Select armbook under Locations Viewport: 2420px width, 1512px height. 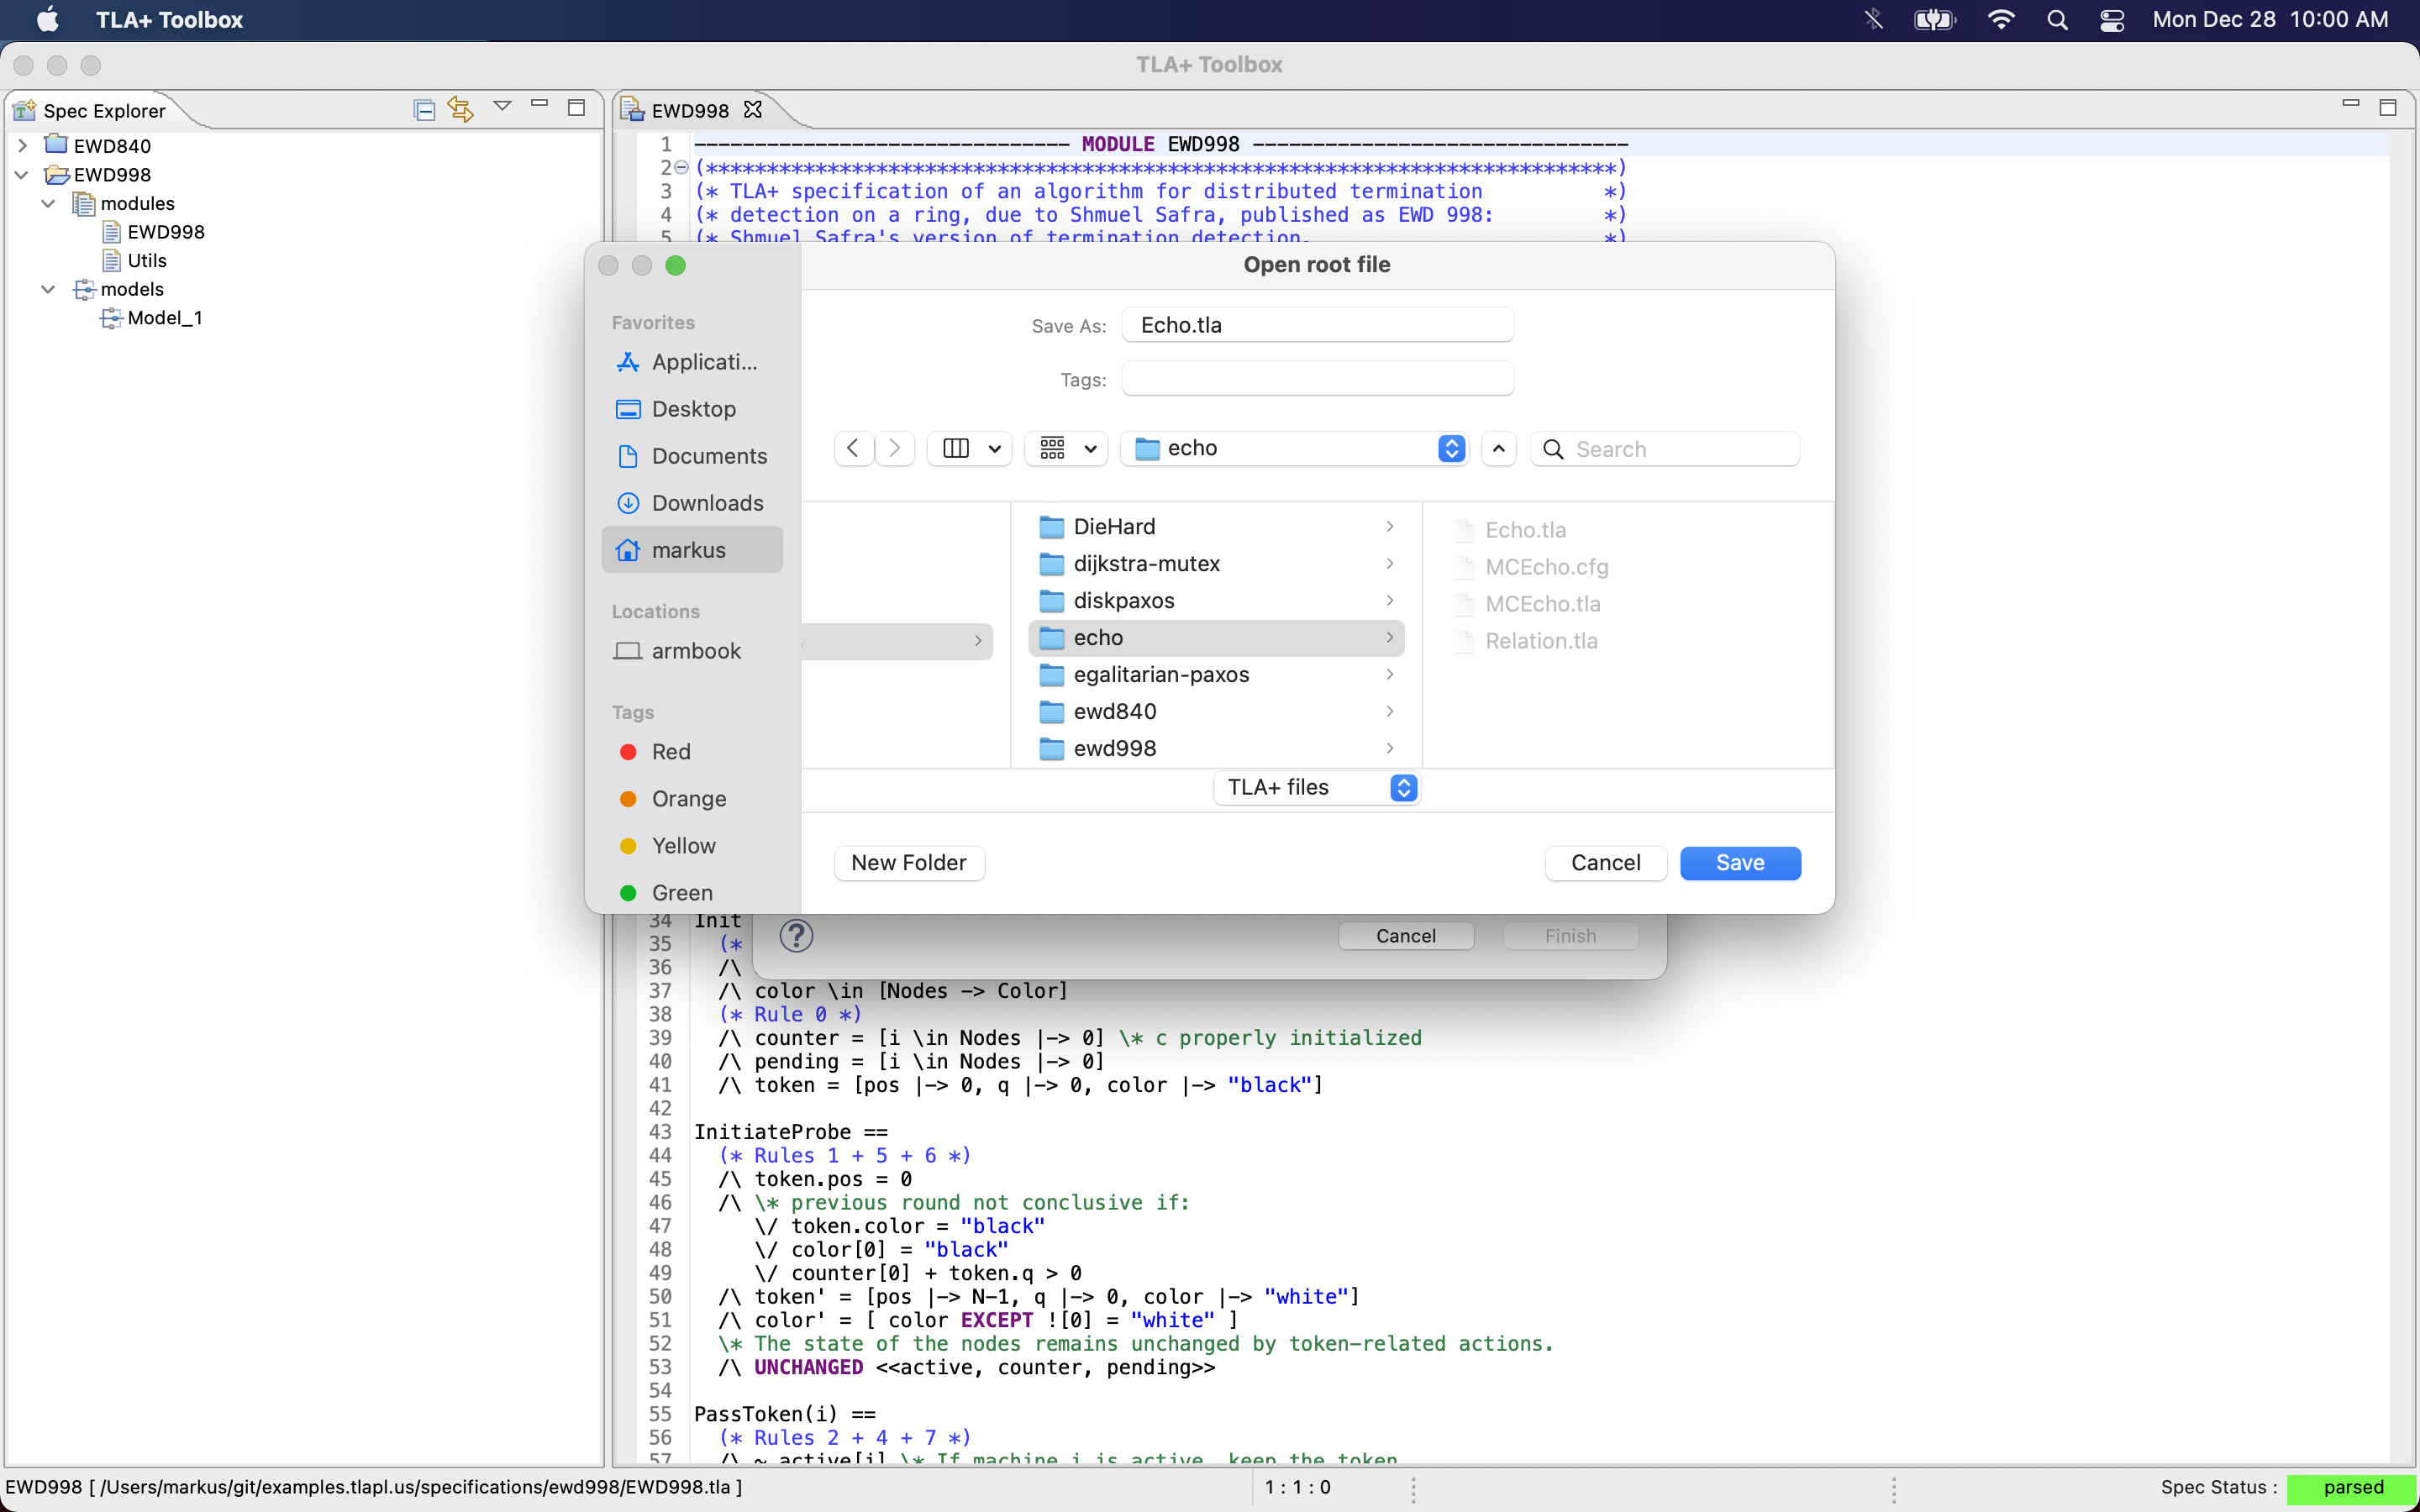tap(695, 651)
